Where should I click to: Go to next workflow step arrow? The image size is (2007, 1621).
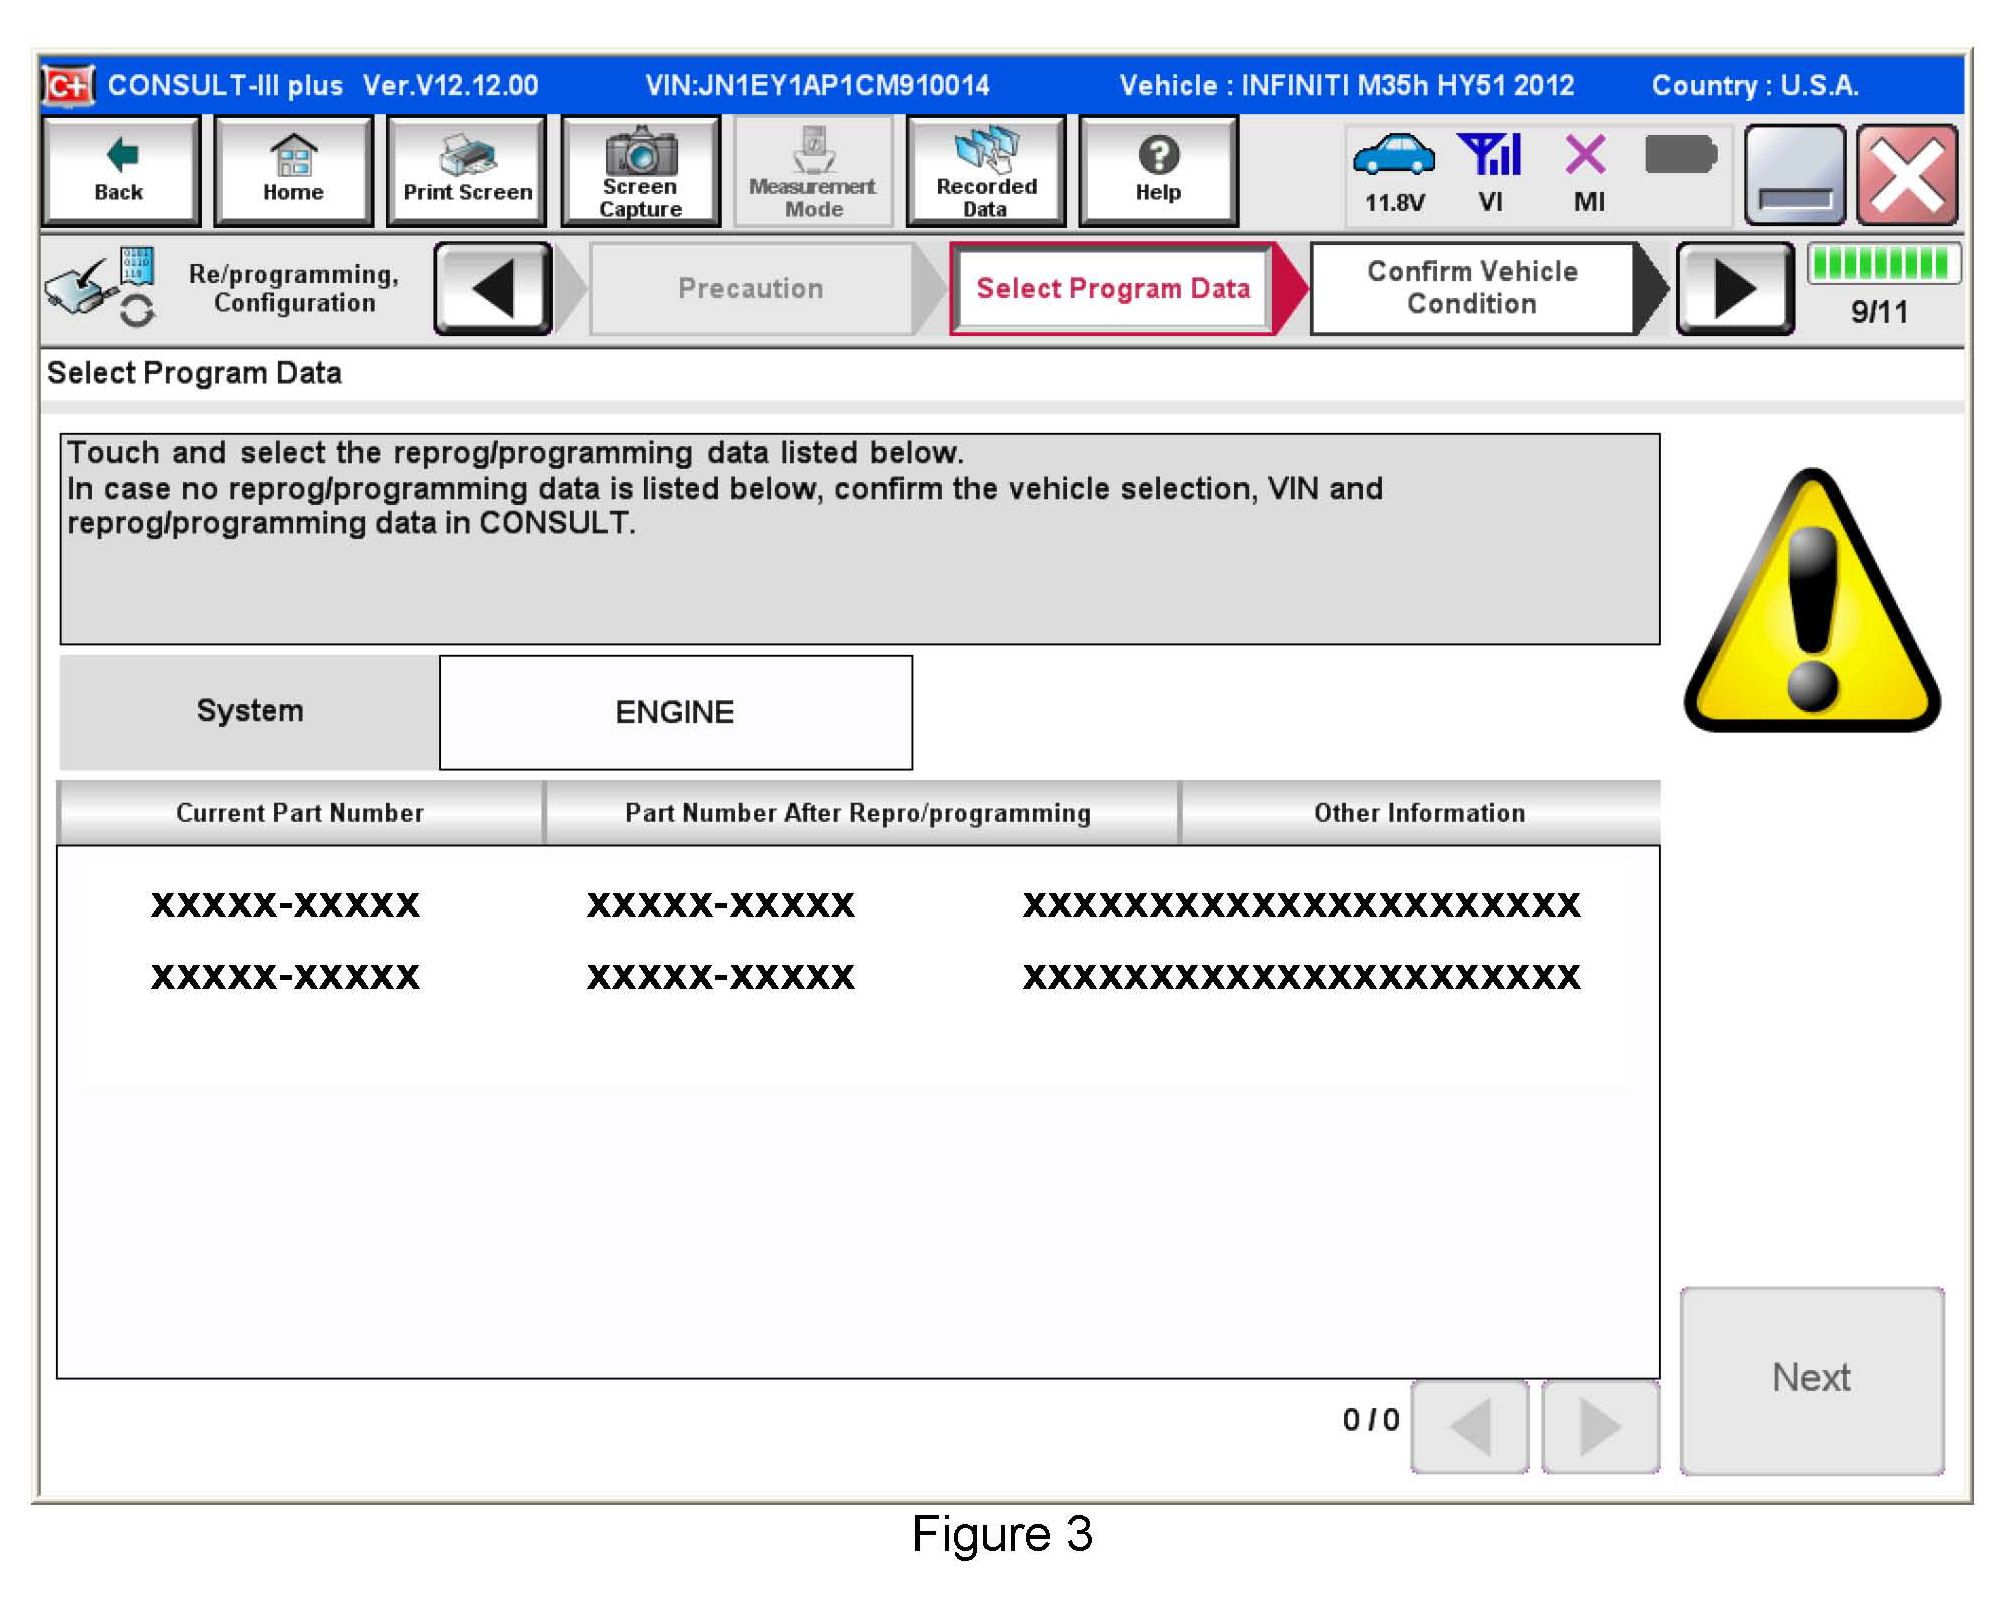click(1735, 288)
